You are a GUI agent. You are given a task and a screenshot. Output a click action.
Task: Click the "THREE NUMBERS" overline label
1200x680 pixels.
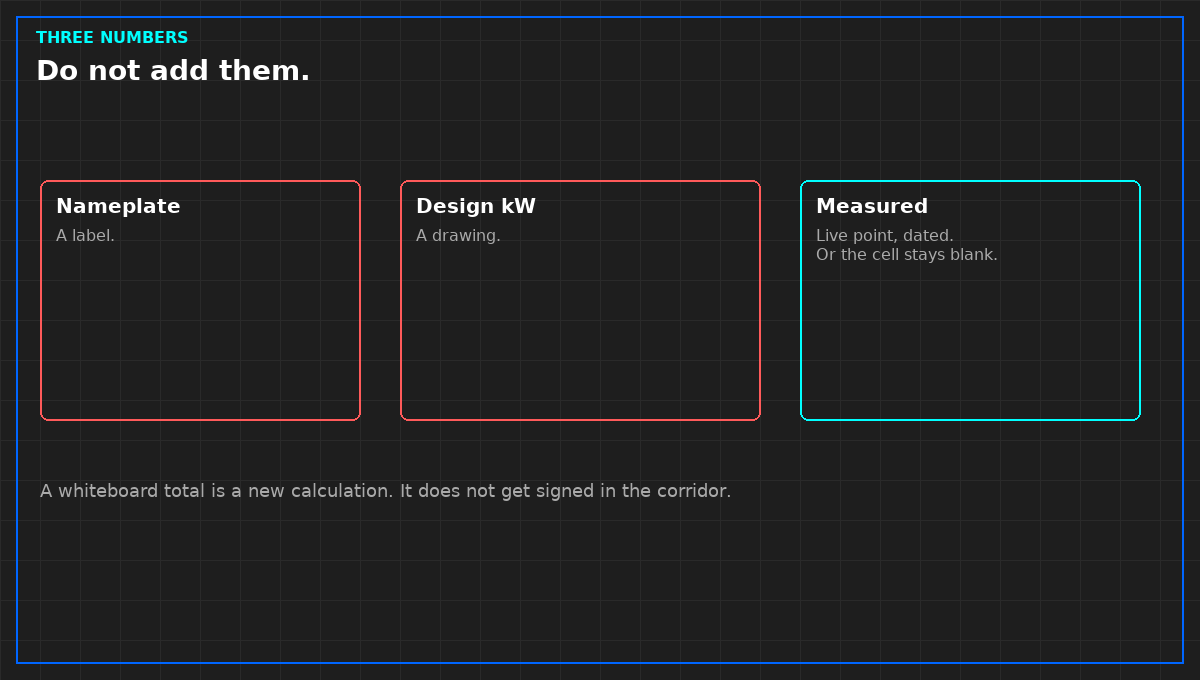tap(112, 38)
